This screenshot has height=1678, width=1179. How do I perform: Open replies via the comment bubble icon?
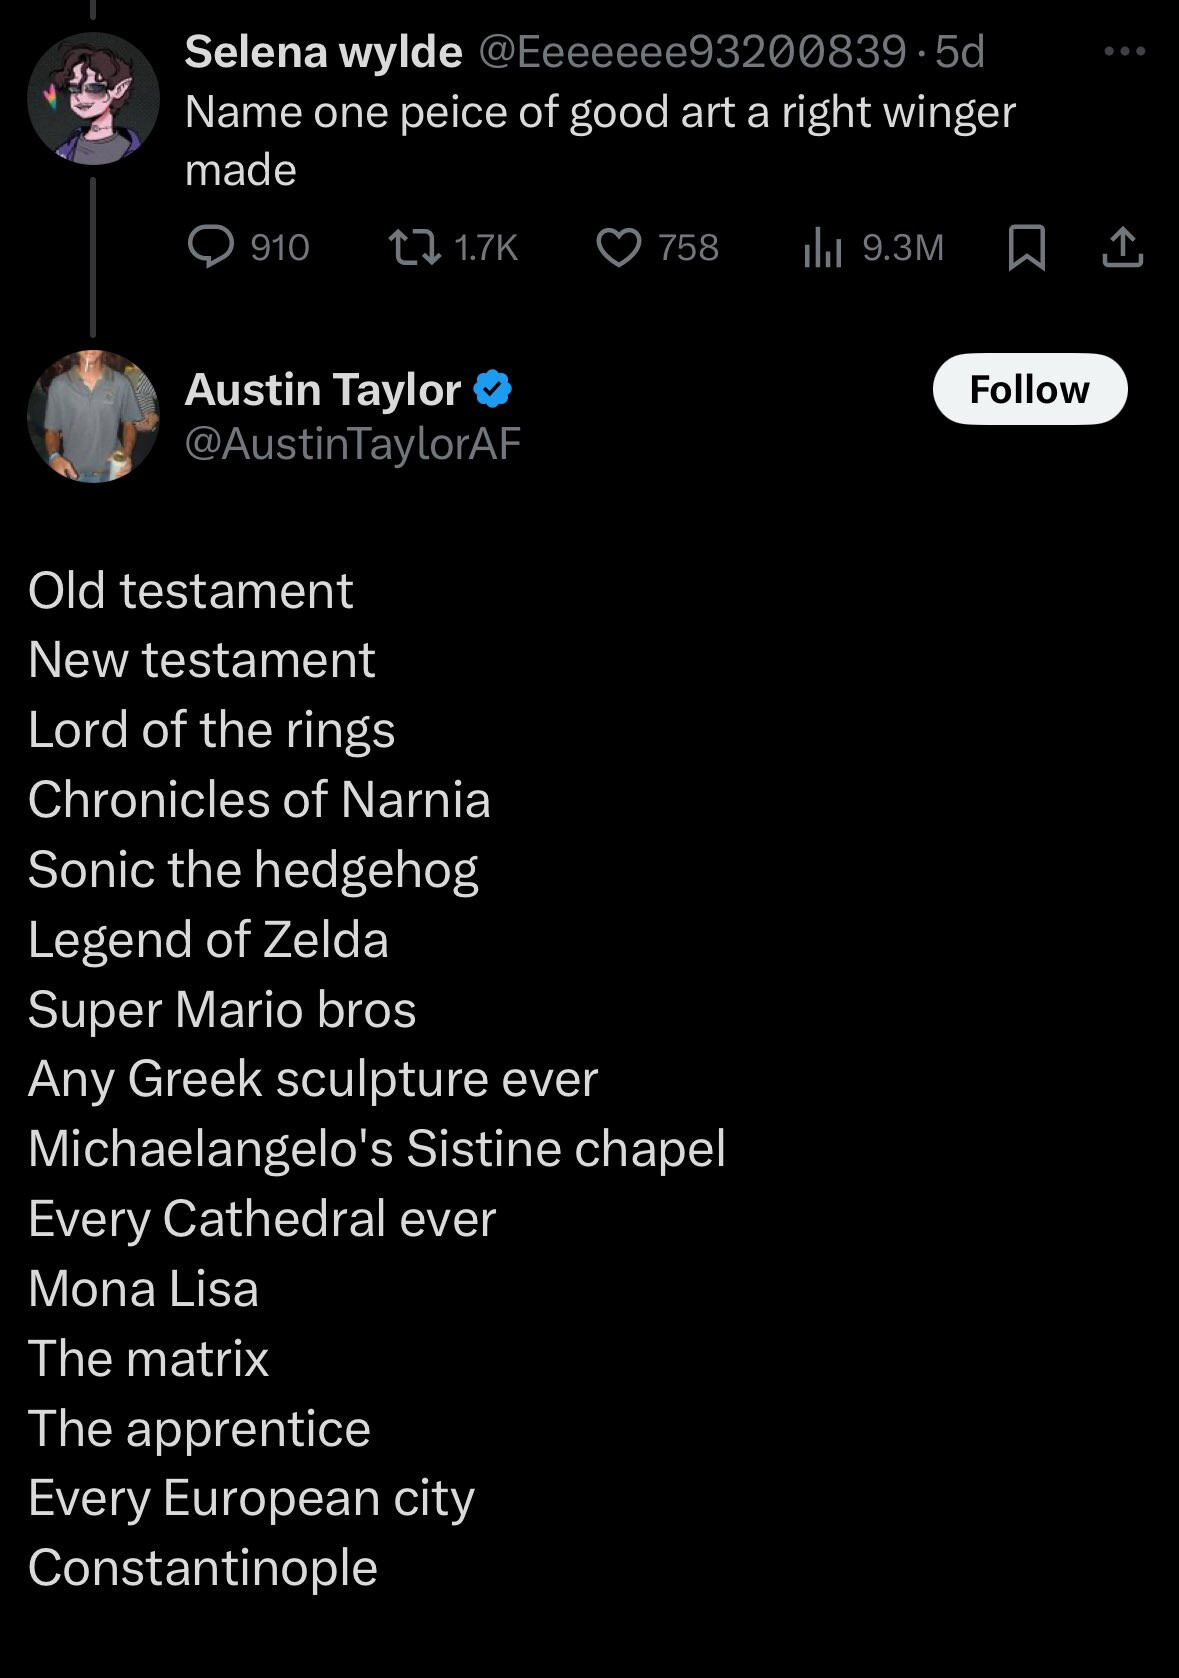tap(211, 247)
